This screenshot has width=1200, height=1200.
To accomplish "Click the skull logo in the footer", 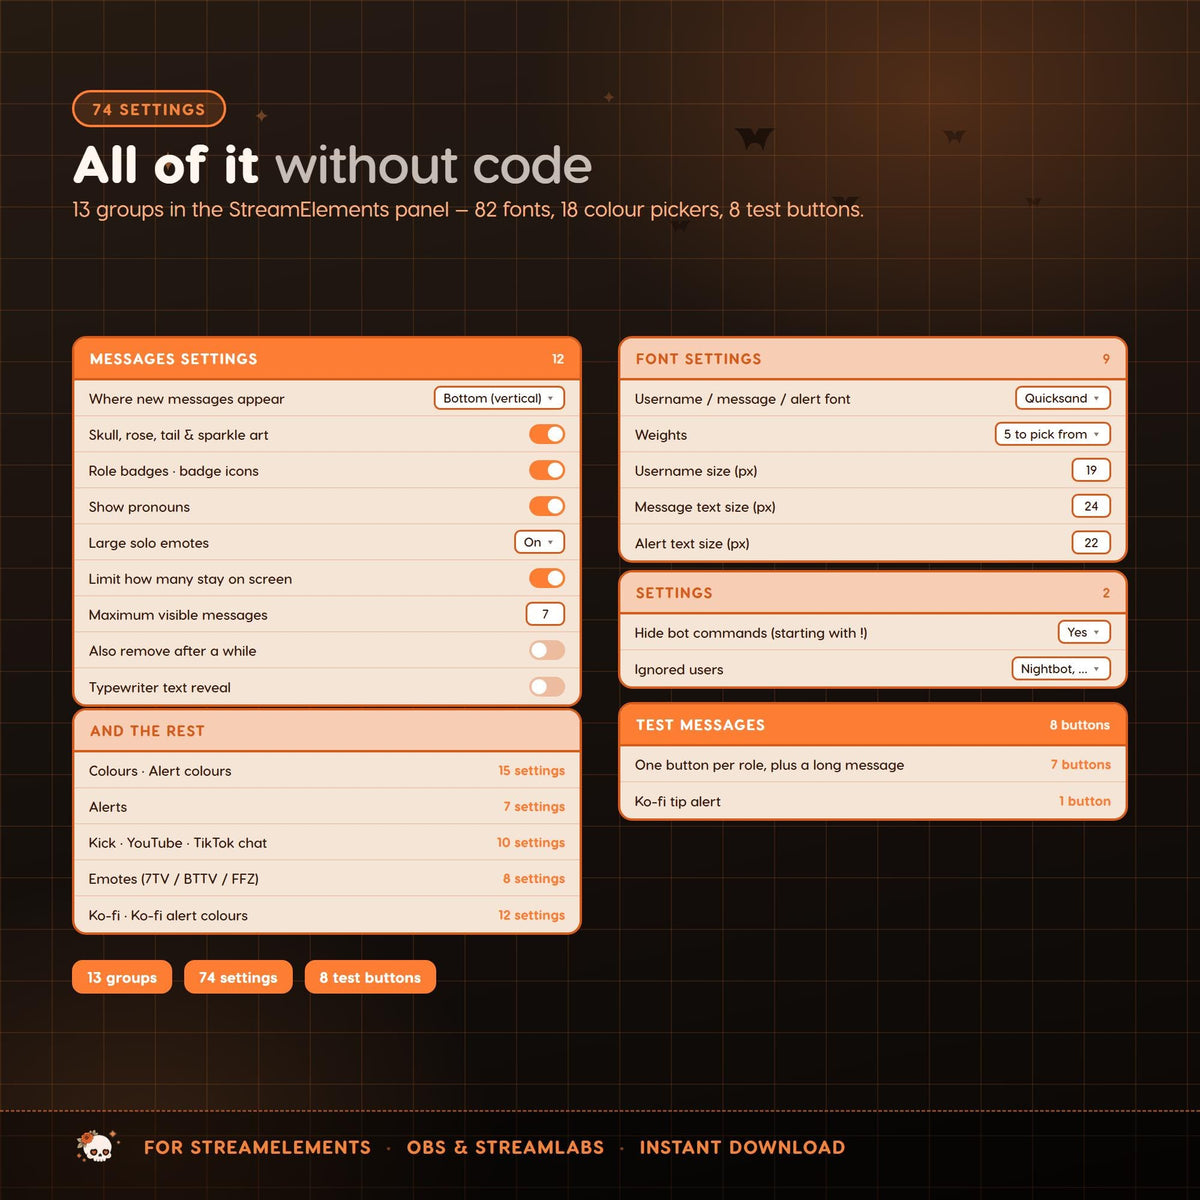I will click(x=97, y=1146).
